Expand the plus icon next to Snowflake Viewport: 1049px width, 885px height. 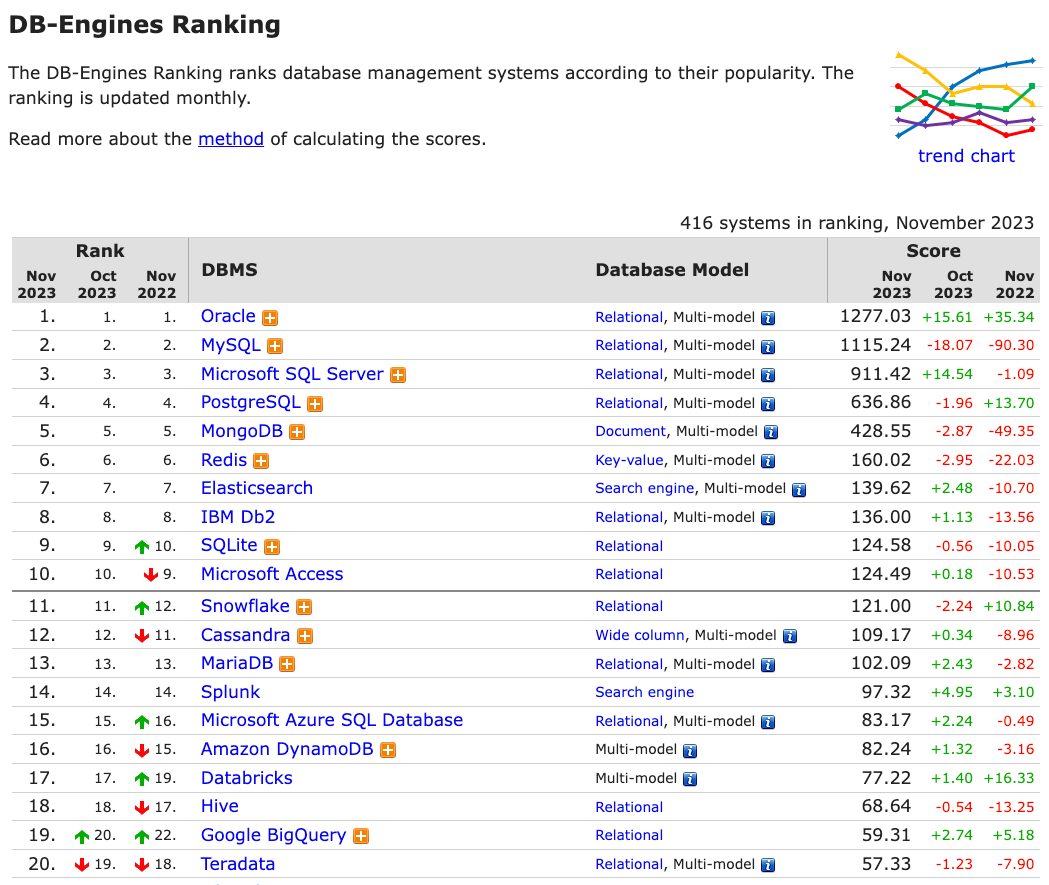[304, 607]
